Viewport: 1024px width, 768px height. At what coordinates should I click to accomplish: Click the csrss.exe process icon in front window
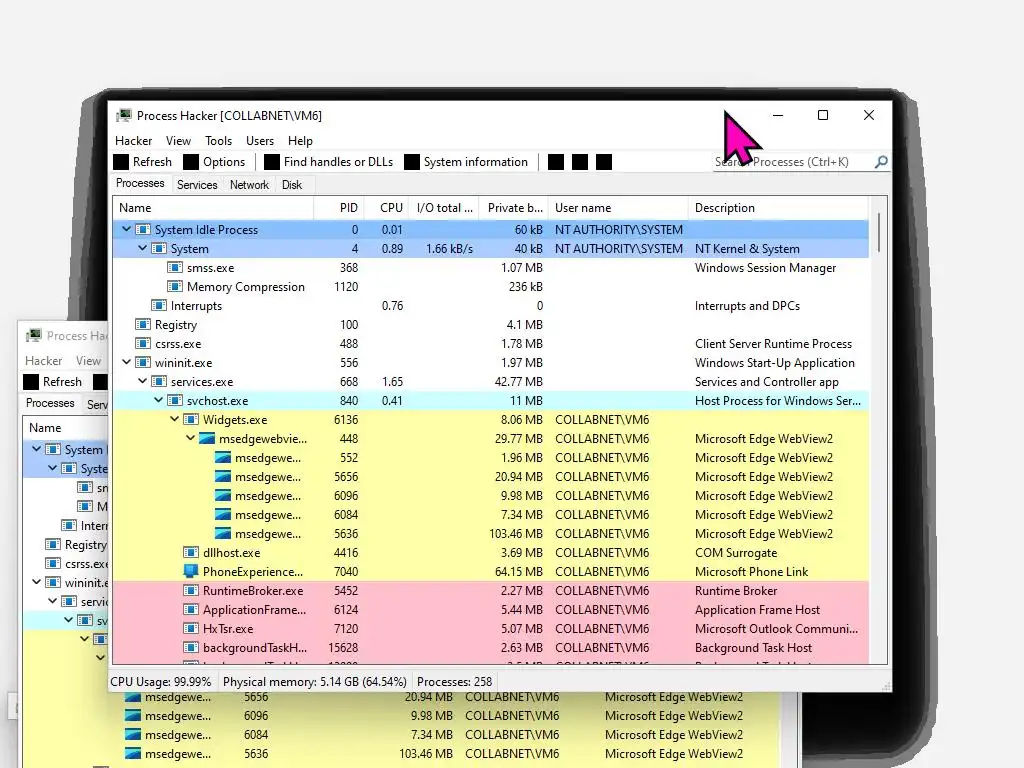coord(142,344)
